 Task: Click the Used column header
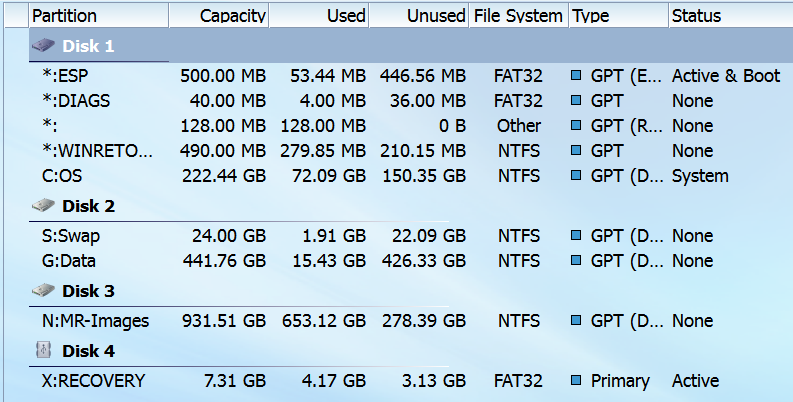346,16
